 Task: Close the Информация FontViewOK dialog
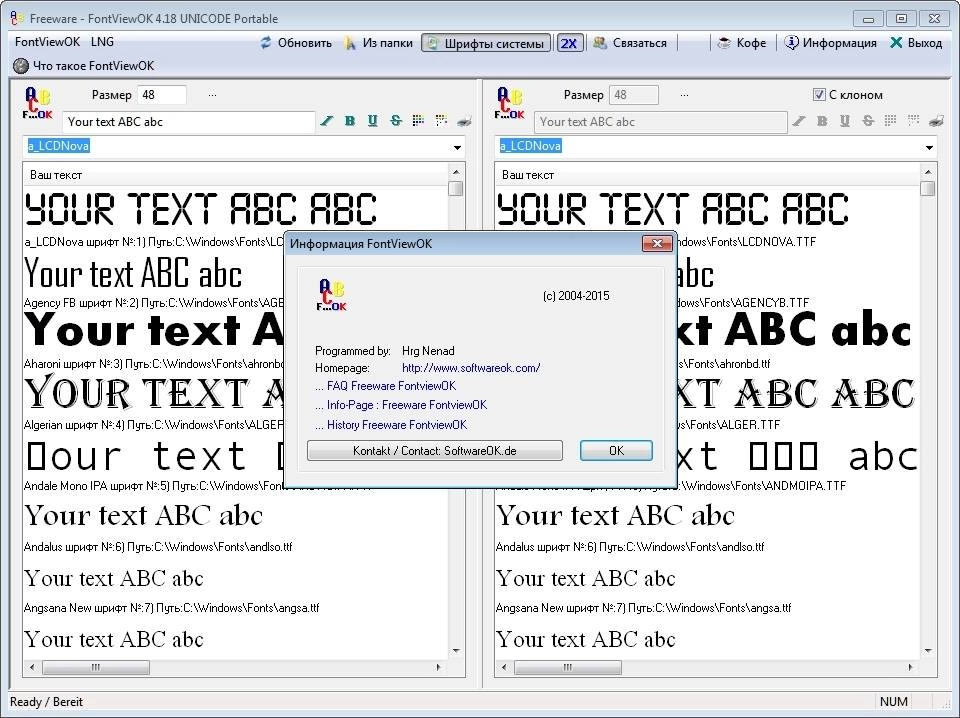tap(657, 243)
